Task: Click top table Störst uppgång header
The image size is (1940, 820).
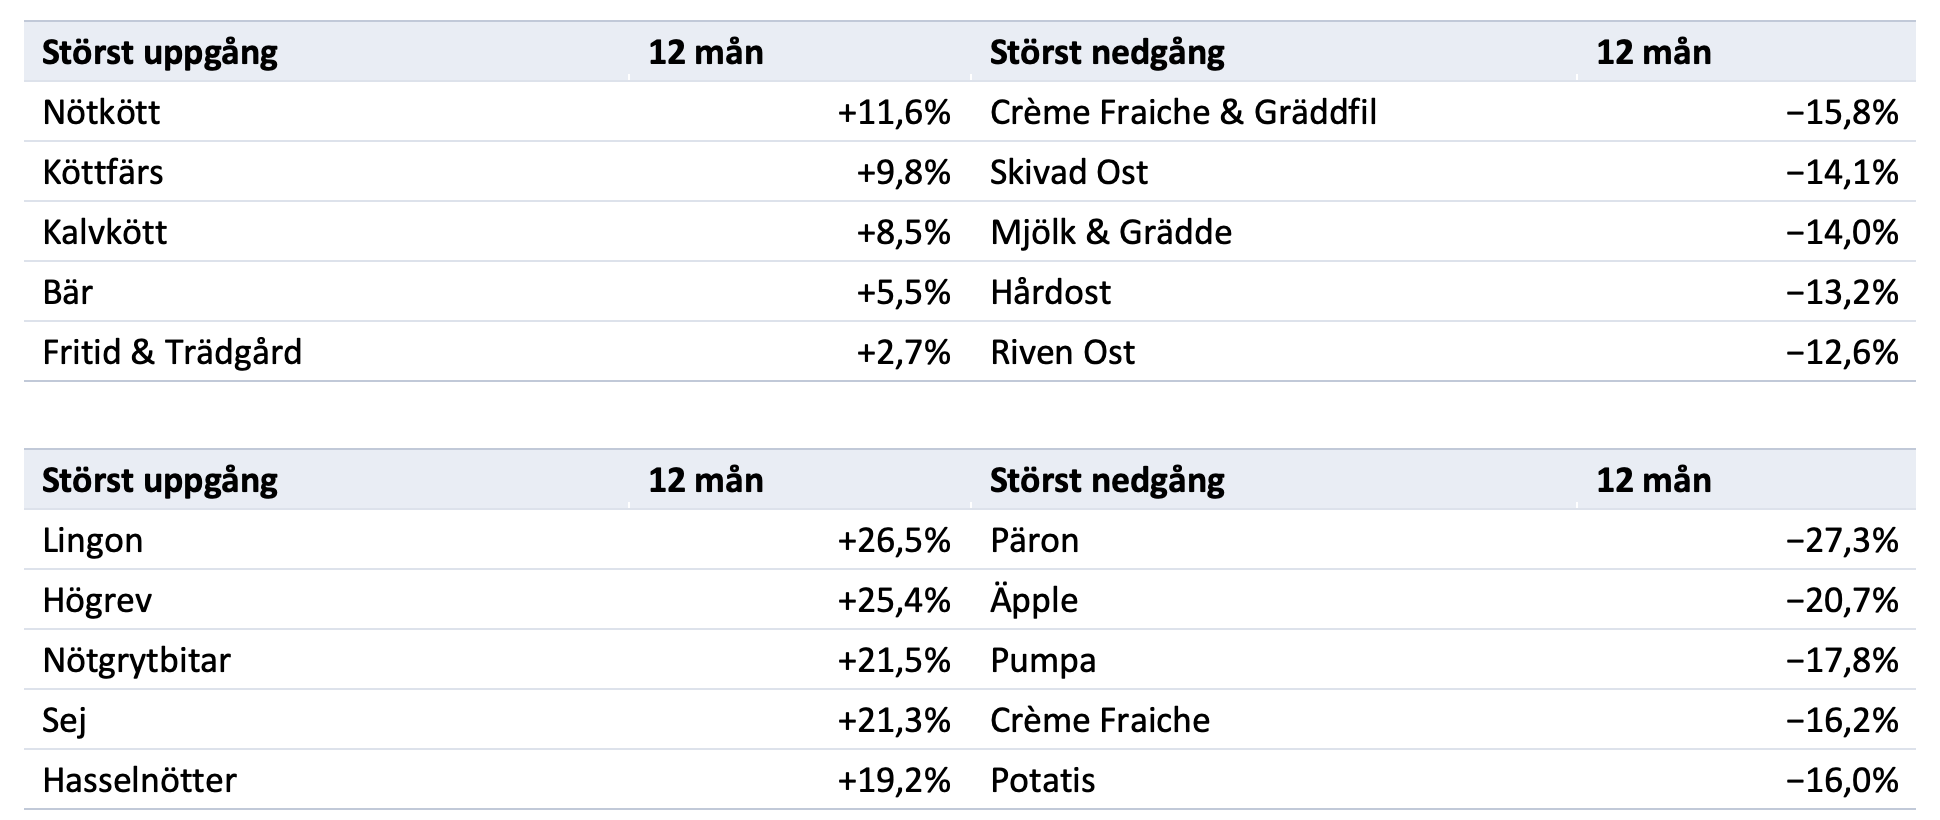Action: click(160, 52)
